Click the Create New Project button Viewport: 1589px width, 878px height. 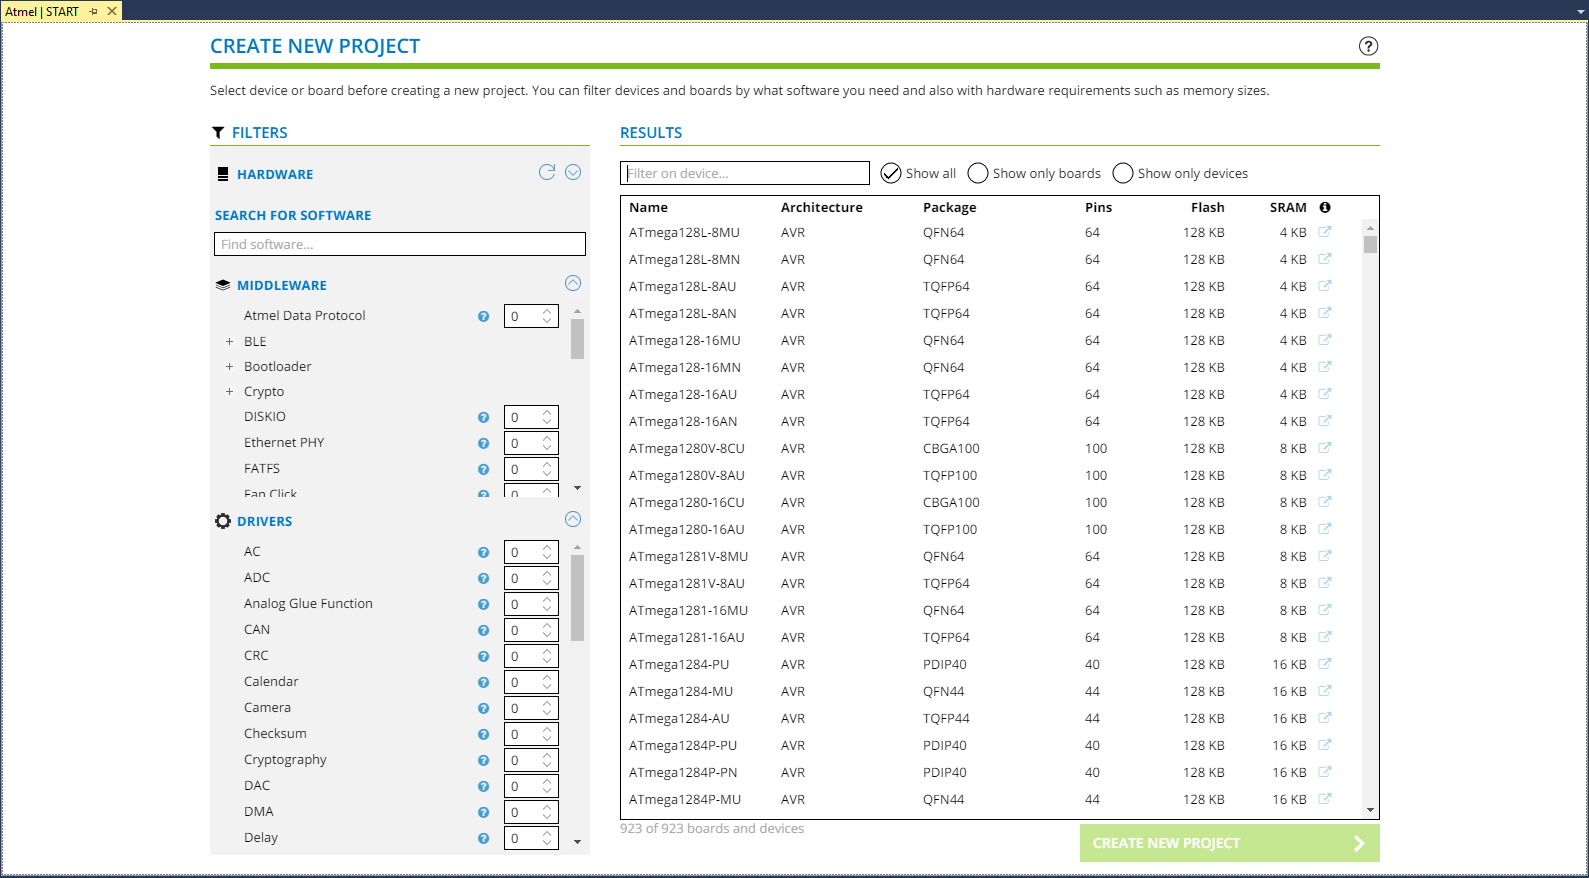[1229, 843]
